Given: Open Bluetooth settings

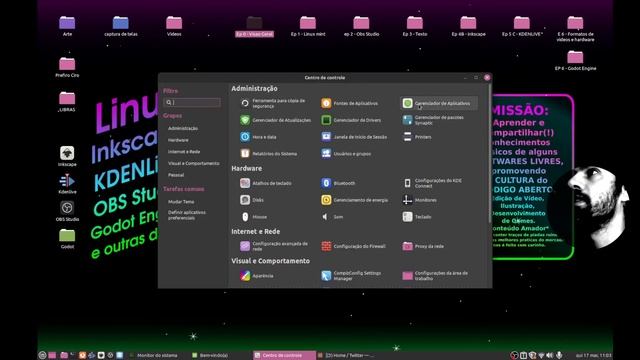Looking at the screenshot, I should [338, 183].
